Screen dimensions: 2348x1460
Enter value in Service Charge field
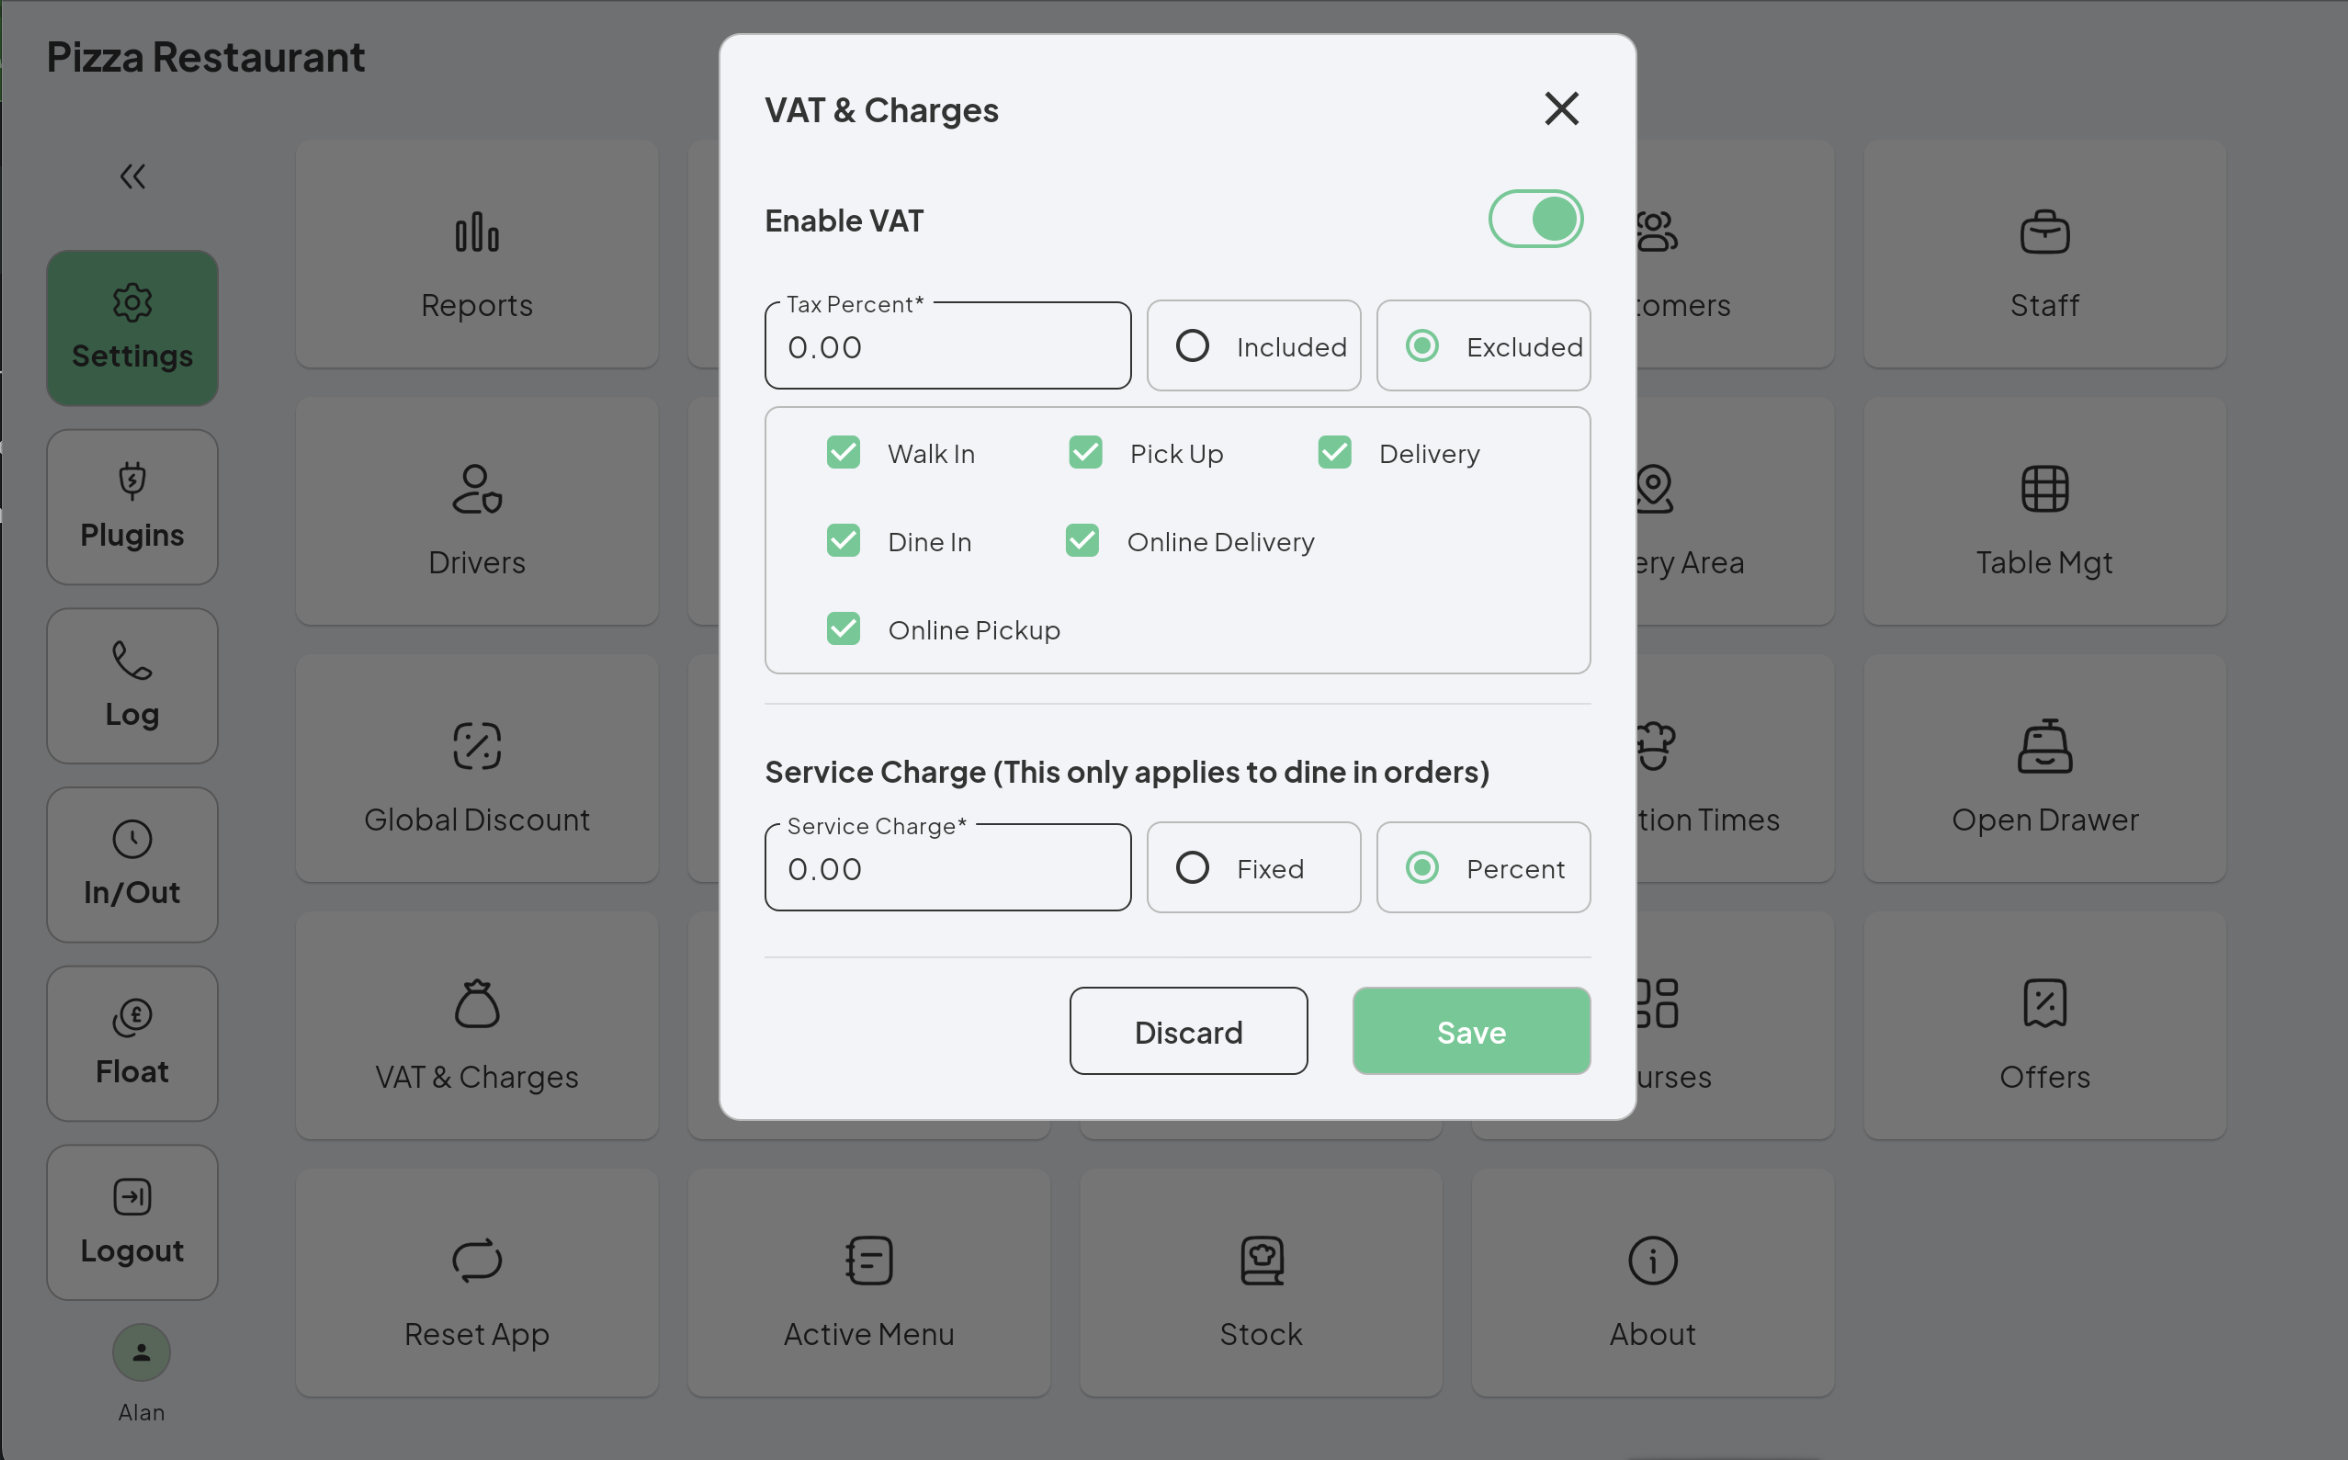[949, 868]
